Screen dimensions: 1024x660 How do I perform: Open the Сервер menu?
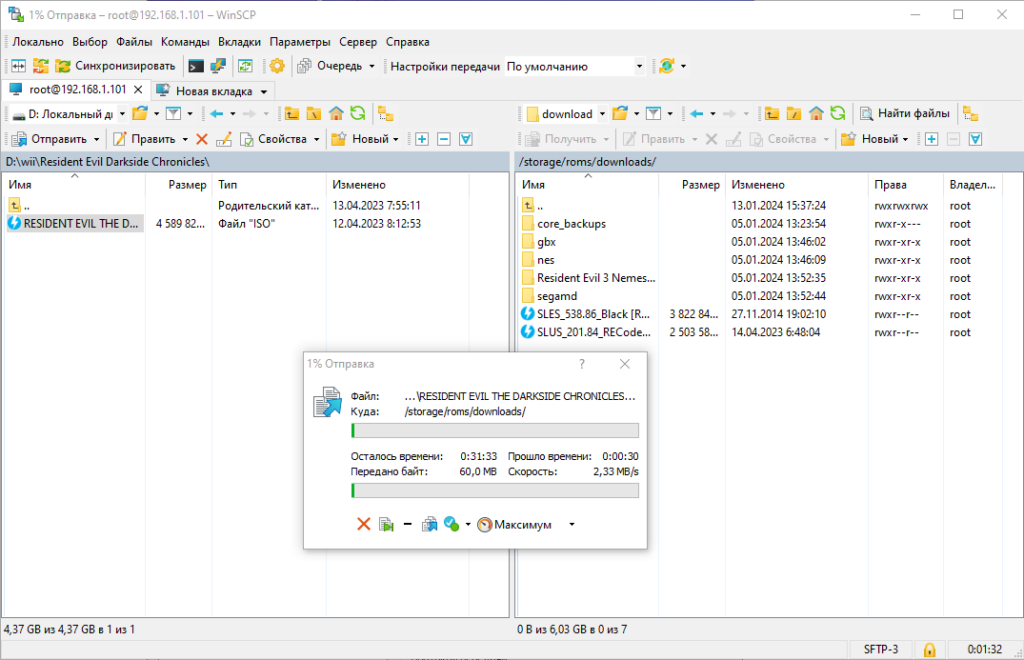click(x=358, y=42)
